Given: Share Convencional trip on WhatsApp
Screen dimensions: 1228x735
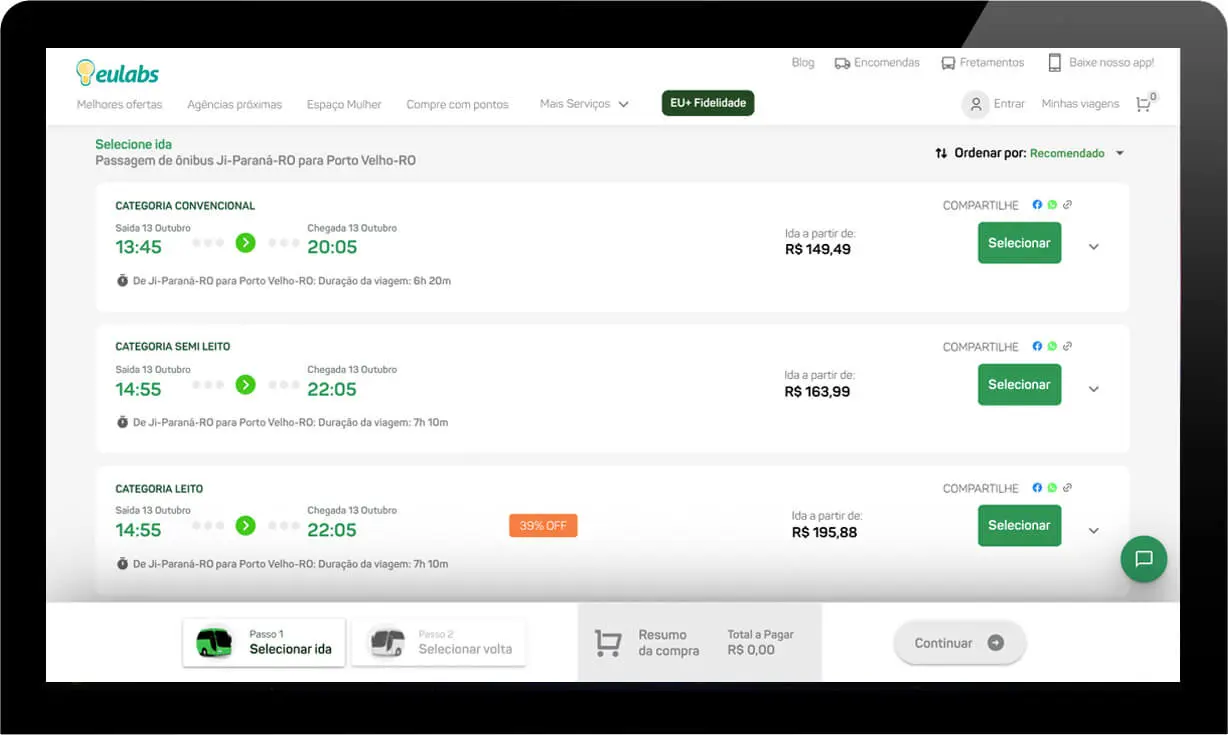Looking at the screenshot, I should pyautogui.click(x=1052, y=205).
